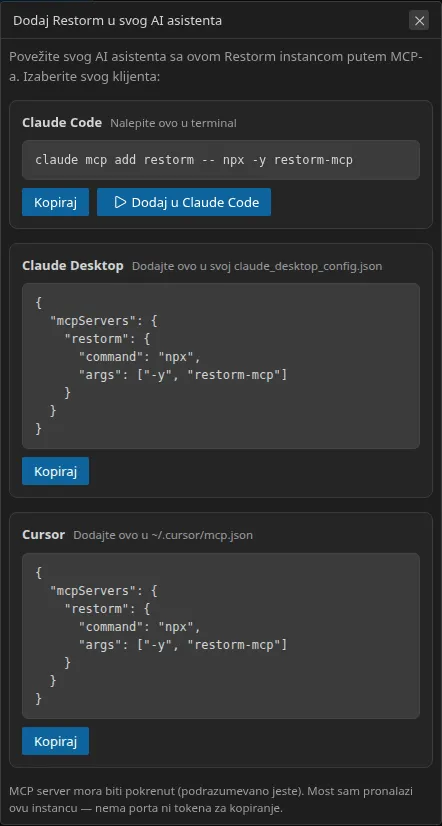
Task: Click the Cursor JSON code block
Action: coord(221,636)
